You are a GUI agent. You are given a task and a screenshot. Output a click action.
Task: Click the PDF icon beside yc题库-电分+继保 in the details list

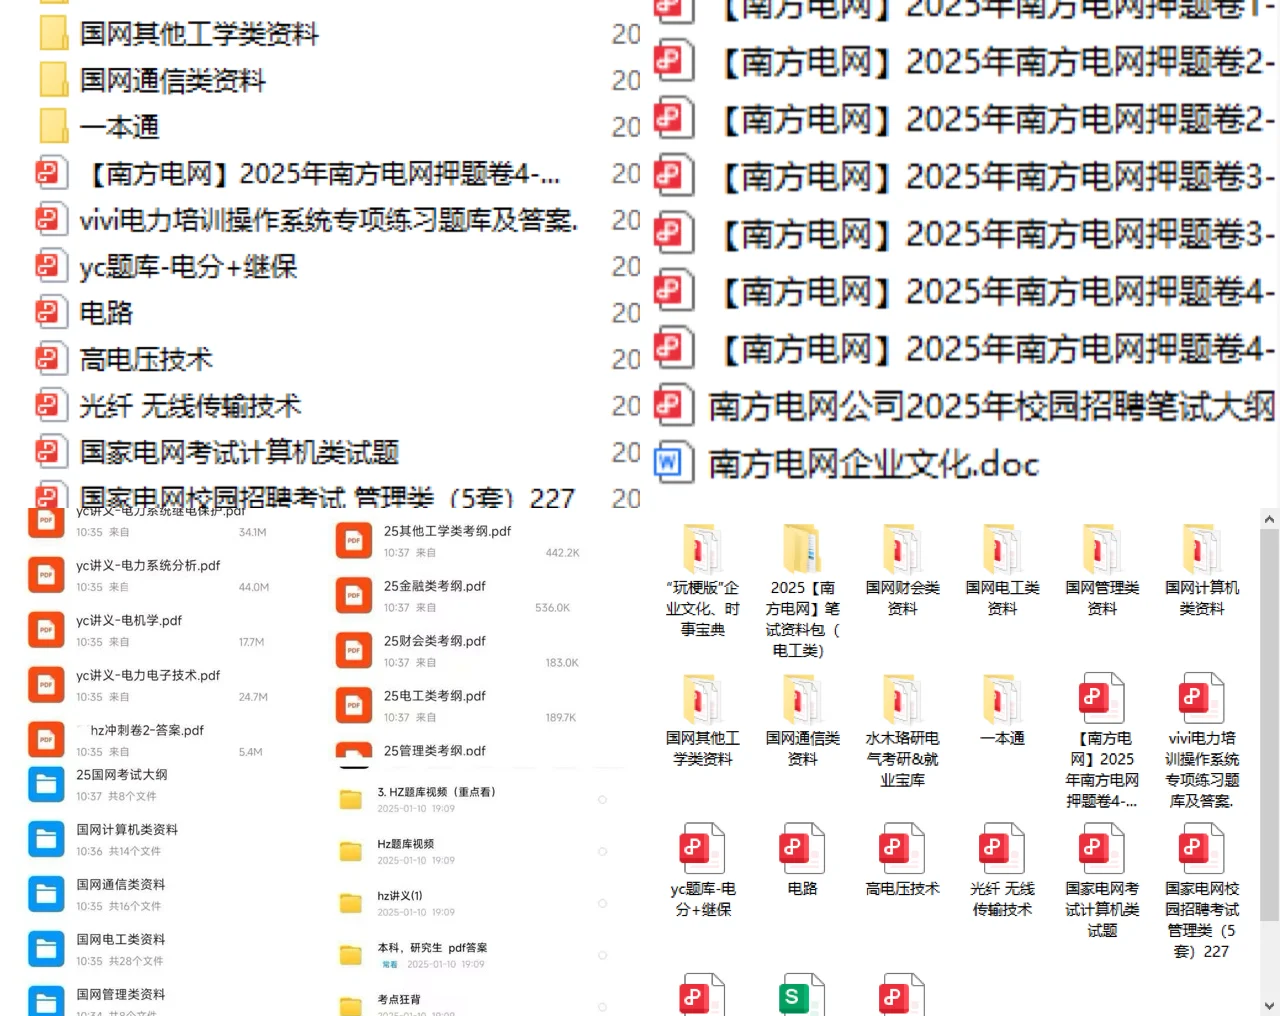click(51, 266)
